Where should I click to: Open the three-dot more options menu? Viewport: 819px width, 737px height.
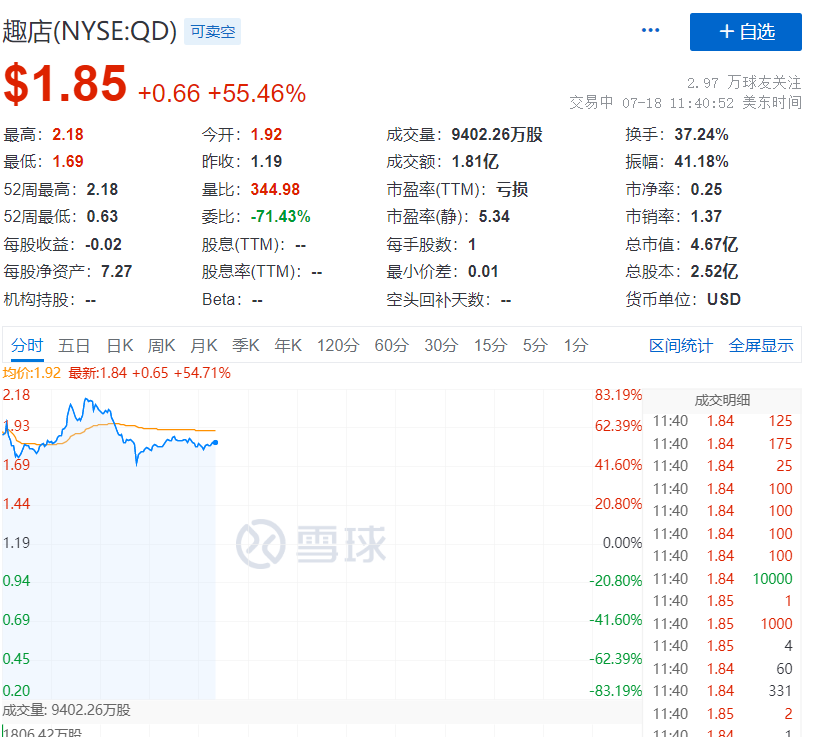650,30
